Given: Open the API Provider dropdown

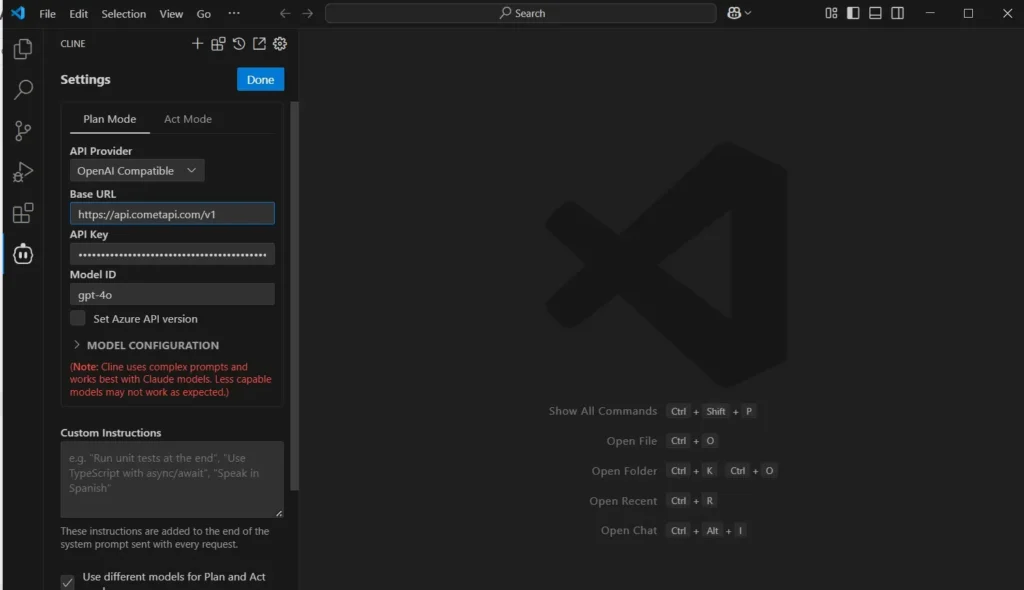Looking at the screenshot, I should tap(136, 170).
